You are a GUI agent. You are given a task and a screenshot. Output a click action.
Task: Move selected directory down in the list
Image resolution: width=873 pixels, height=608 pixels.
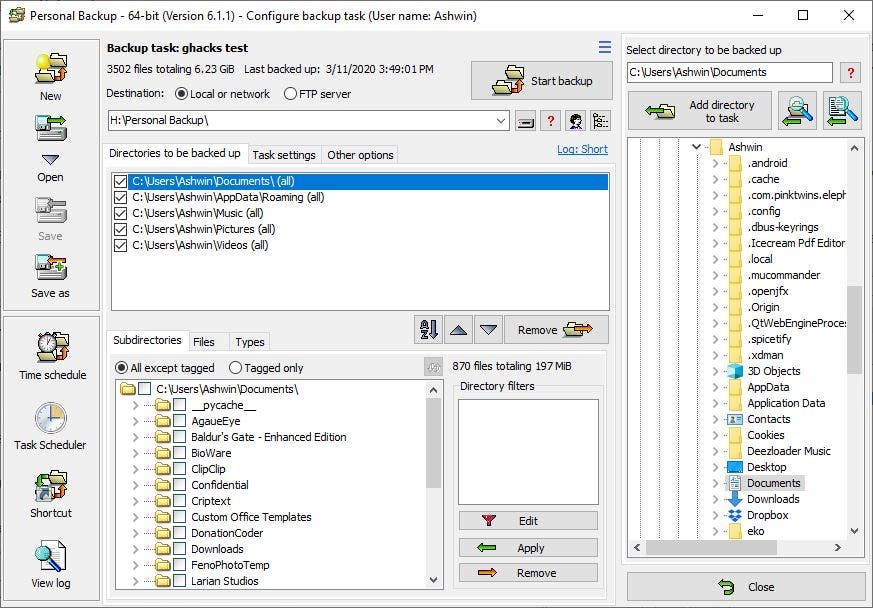488,330
